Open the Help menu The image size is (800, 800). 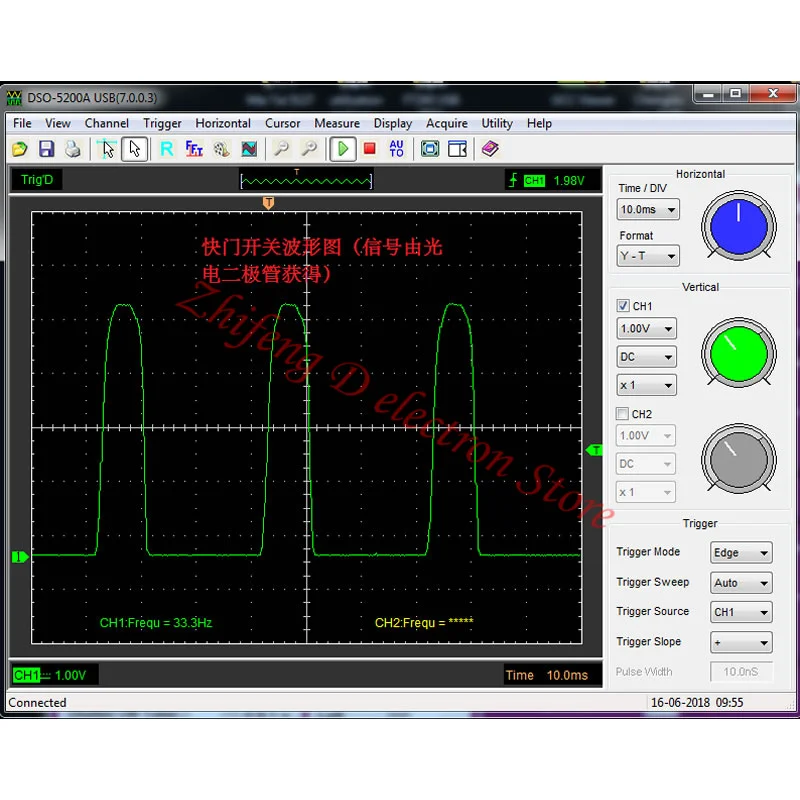[x=539, y=123]
